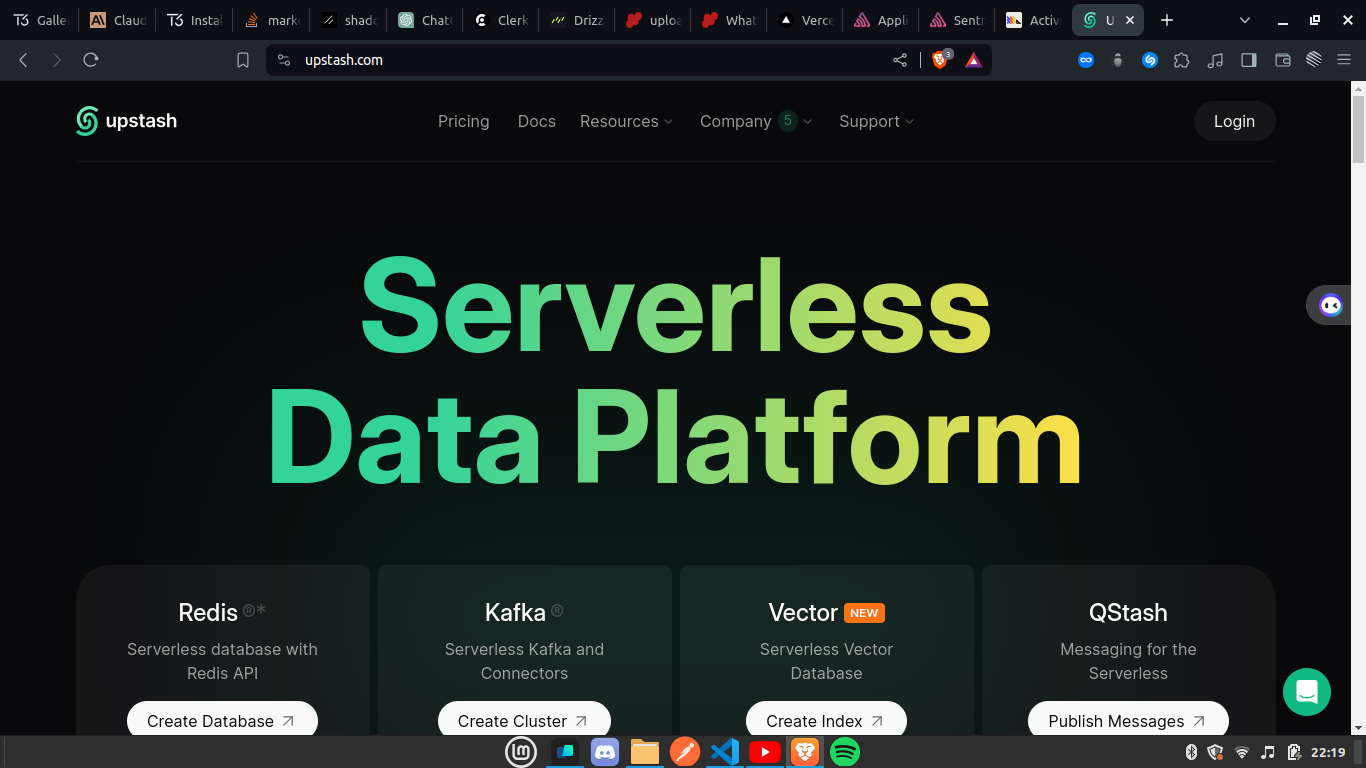This screenshot has width=1366, height=768.
Task: Switch to the ChatGPT tab
Action: [x=425, y=20]
